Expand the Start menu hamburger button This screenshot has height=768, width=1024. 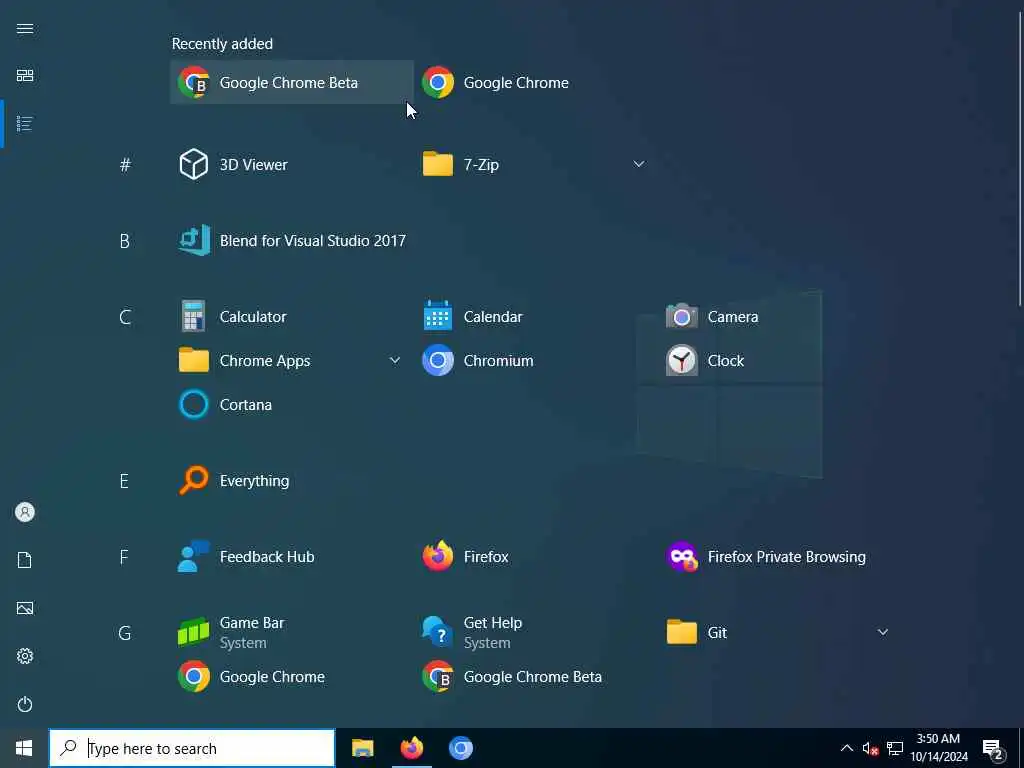tap(25, 28)
